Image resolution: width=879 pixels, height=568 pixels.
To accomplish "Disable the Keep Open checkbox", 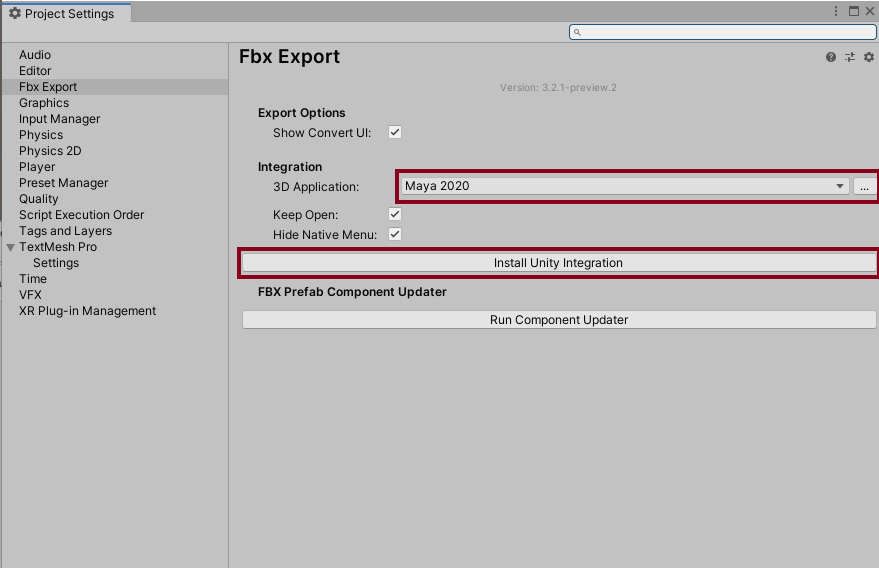I will [395, 215].
